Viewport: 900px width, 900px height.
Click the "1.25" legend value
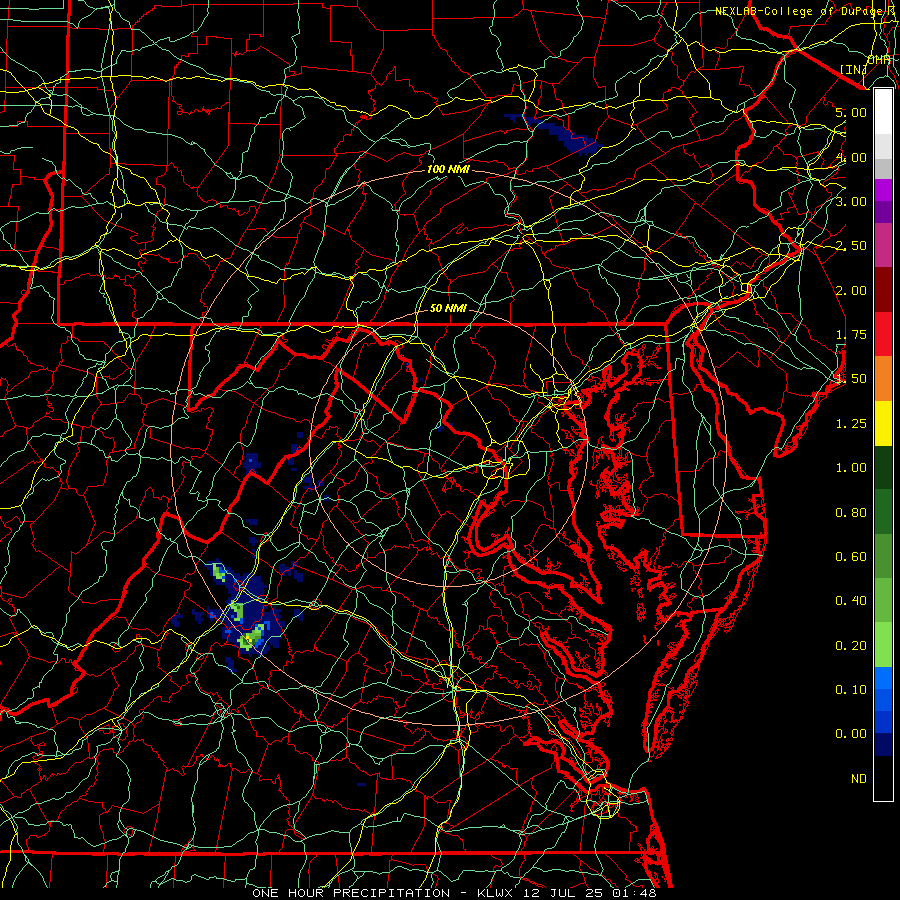[851, 424]
